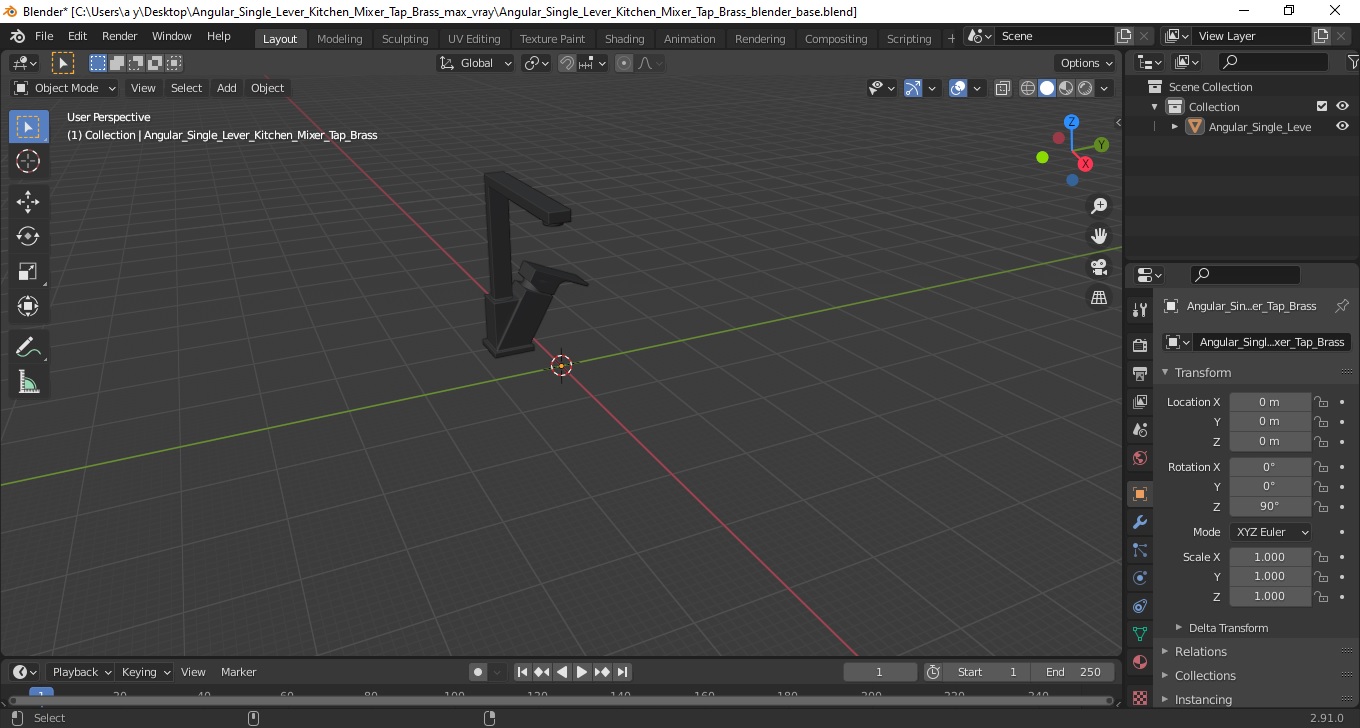The width and height of the screenshot is (1360, 728).
Task: Switch to the Modeling workspace tab
Action: pyautogui.click(x=339, y=38)
